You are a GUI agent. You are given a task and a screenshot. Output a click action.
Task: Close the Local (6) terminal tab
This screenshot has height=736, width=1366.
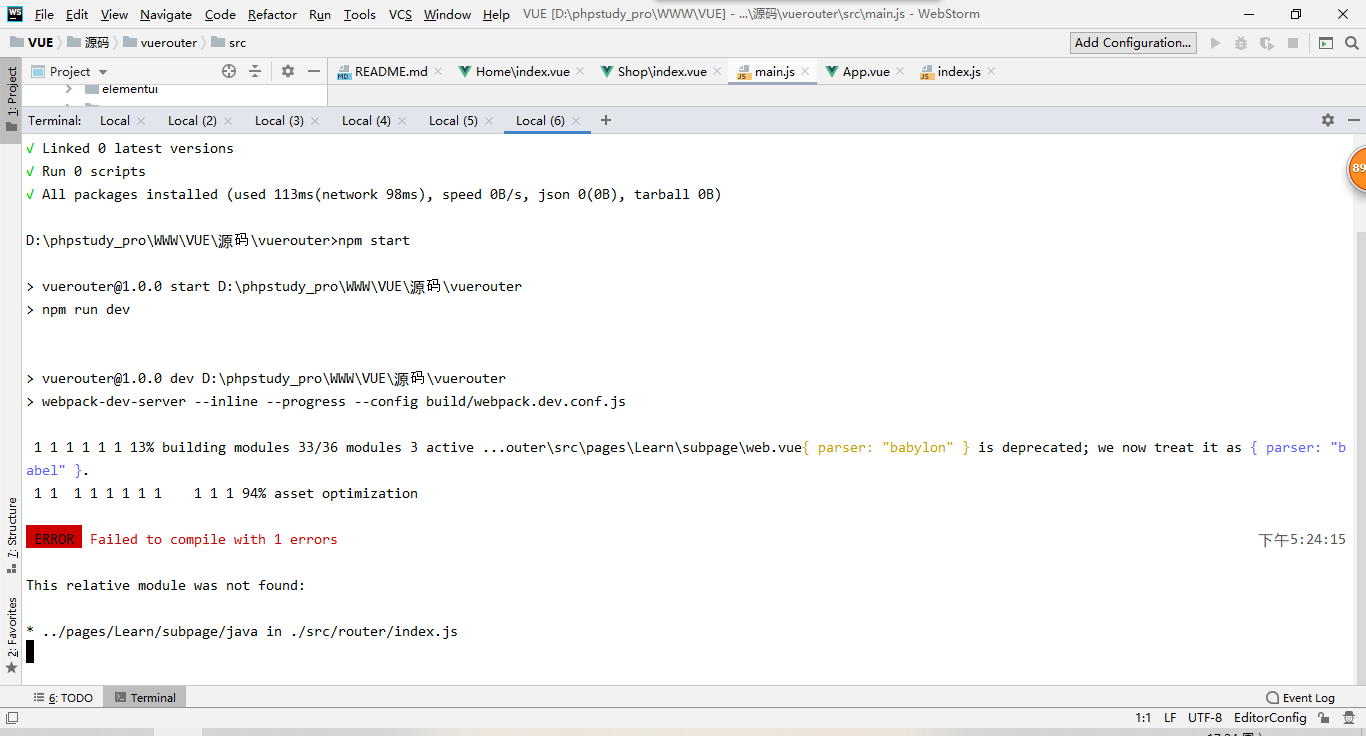click(x=576, y=121)
